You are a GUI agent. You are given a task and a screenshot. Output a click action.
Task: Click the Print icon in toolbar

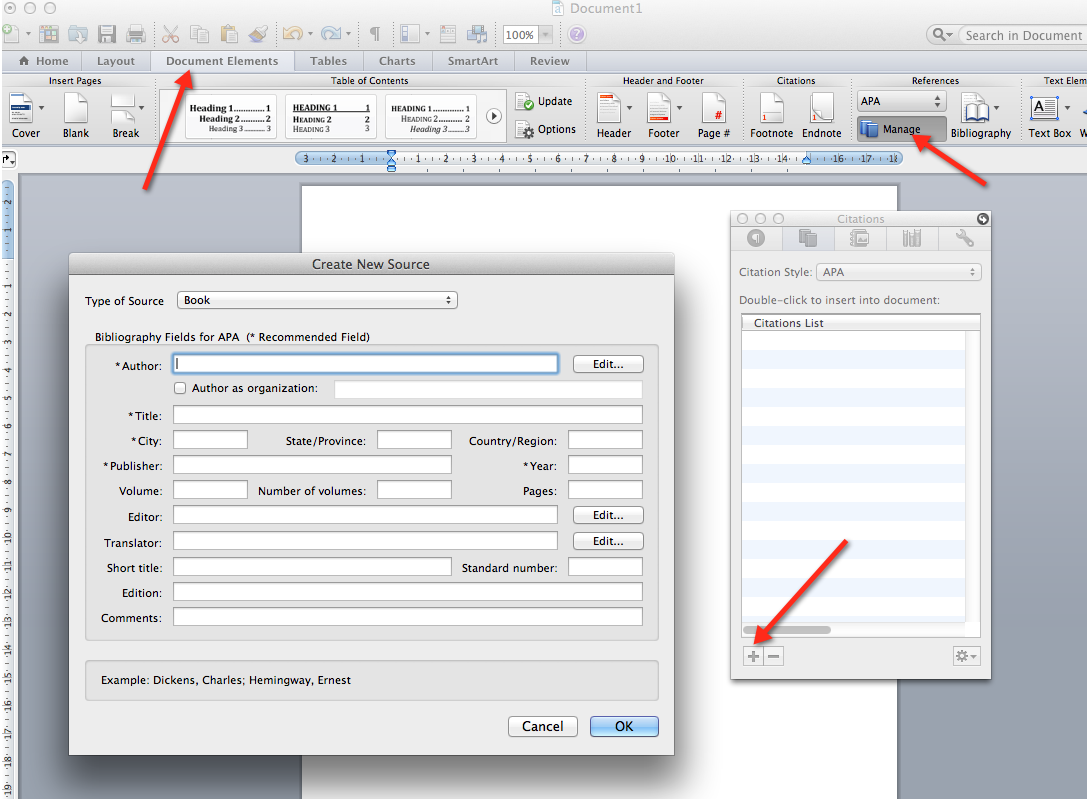136,34
